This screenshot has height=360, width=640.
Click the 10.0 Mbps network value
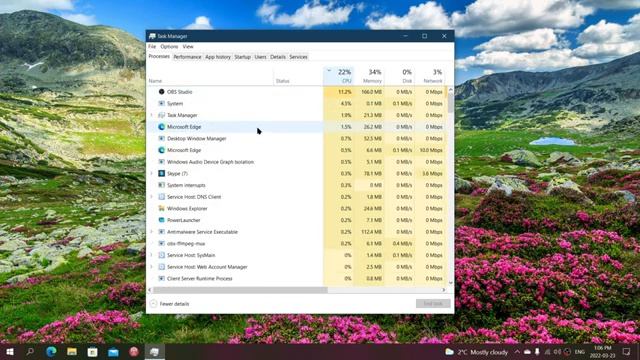pos(431,150)
